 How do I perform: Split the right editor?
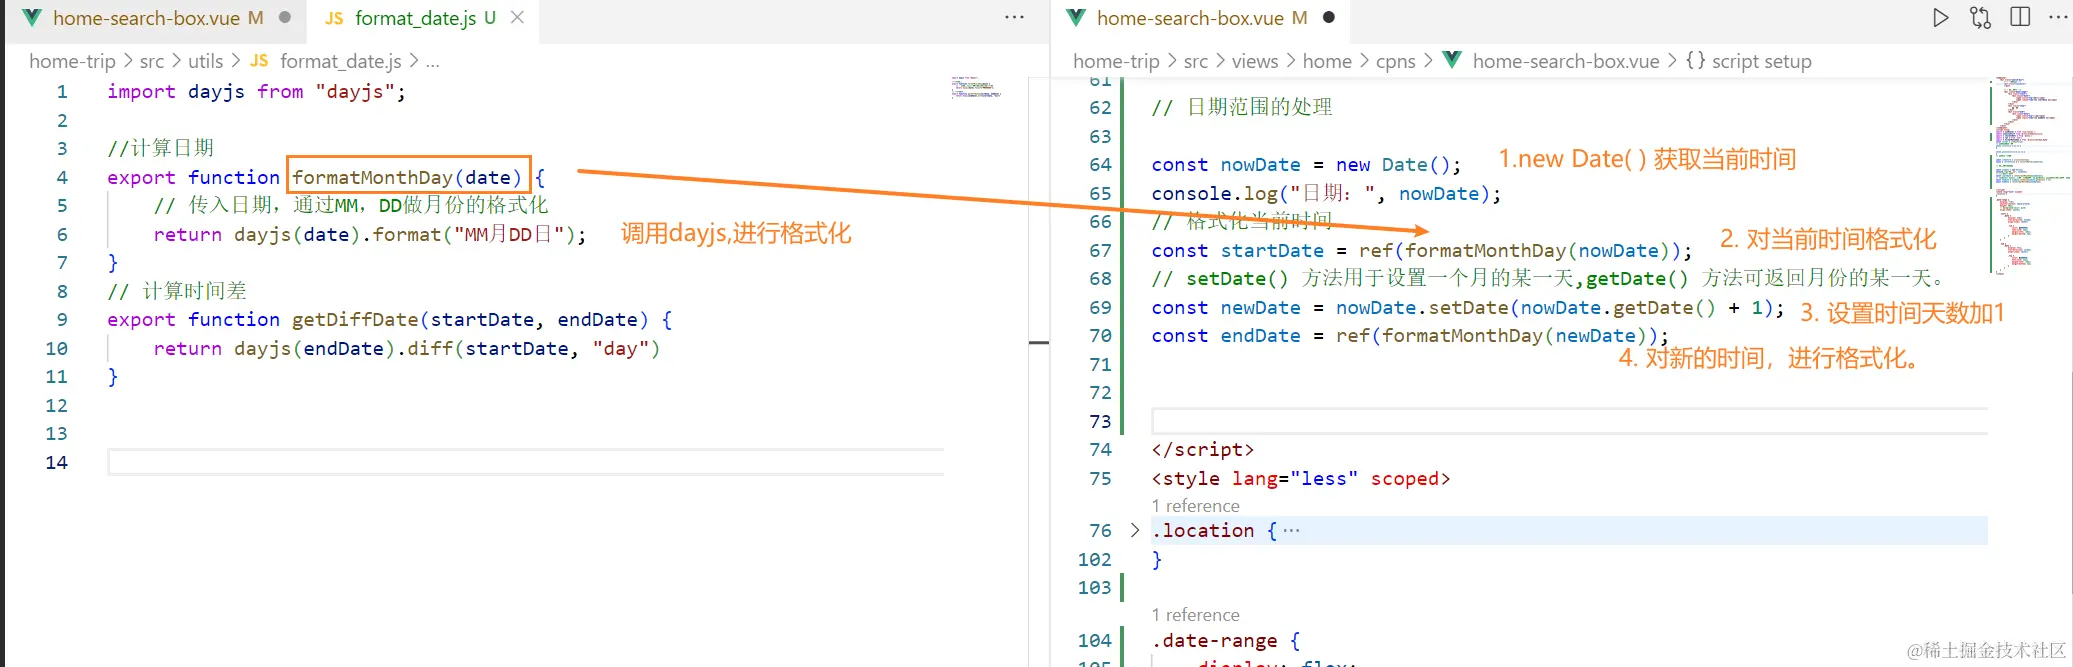2020,17
